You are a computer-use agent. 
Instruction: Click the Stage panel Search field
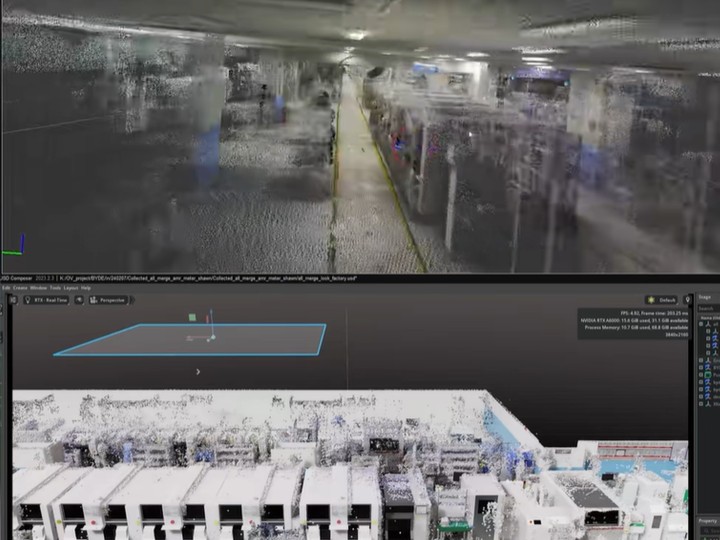pyautogui.click(x=709, y=308)
